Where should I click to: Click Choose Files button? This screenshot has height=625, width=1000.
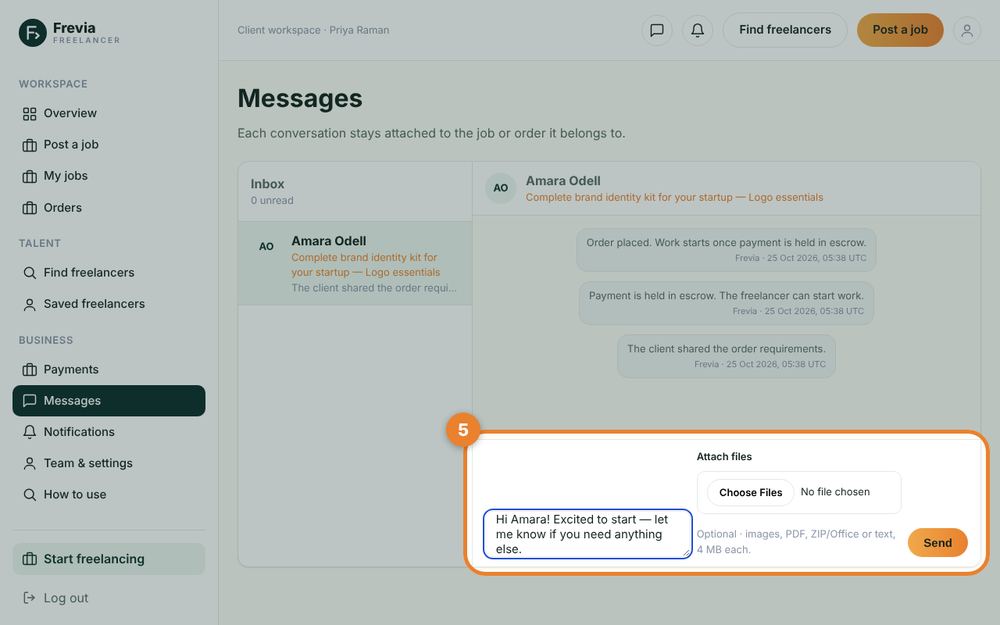[x=751, y=492]
